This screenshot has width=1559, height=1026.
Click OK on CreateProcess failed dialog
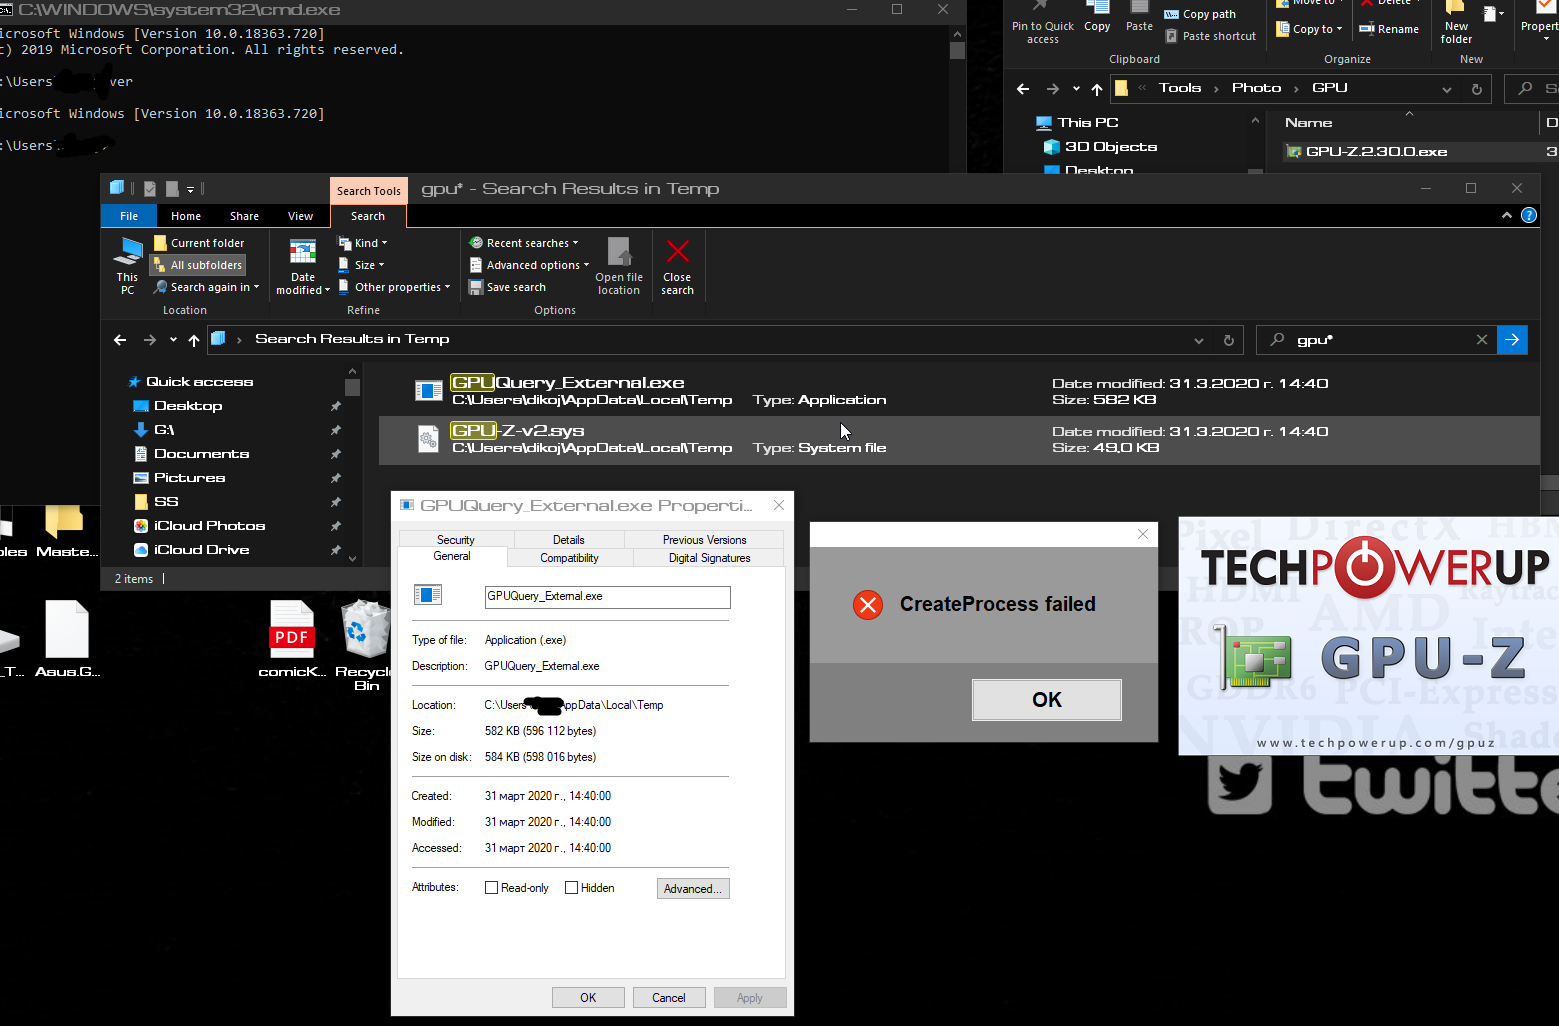1047,700
